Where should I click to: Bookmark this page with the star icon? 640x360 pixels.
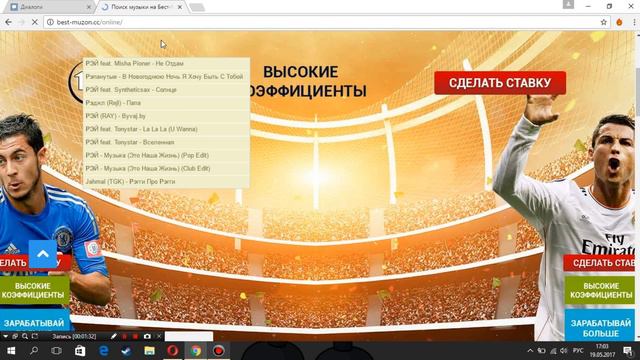pyautogui.click(x=604, y=22)
